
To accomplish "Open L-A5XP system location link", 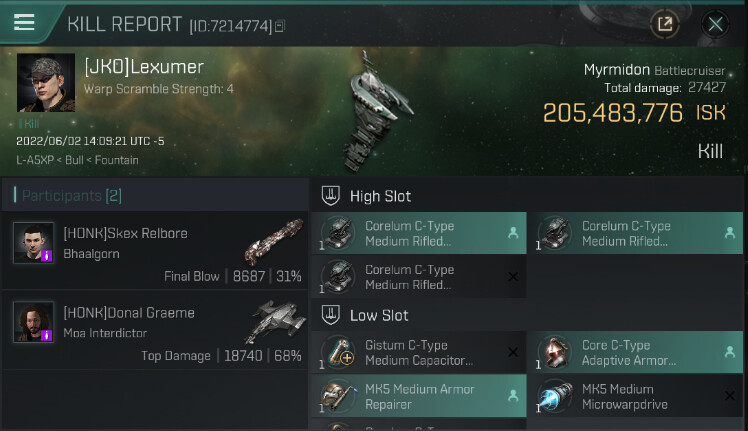I will [x=35, y=160].
